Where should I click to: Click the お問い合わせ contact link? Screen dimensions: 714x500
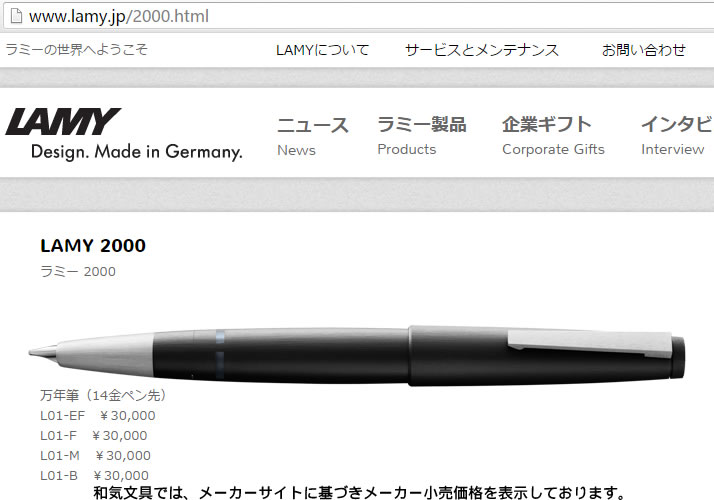click(644, 50)
